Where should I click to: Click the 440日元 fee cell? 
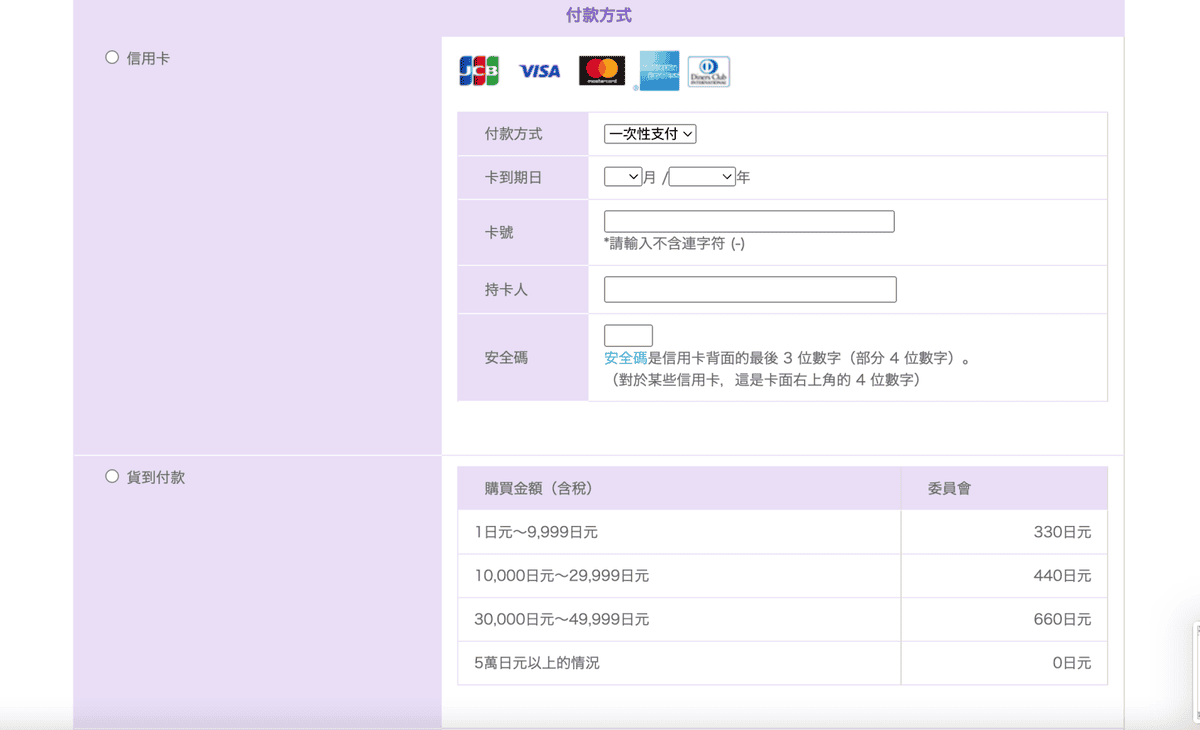click(1004, 576)
